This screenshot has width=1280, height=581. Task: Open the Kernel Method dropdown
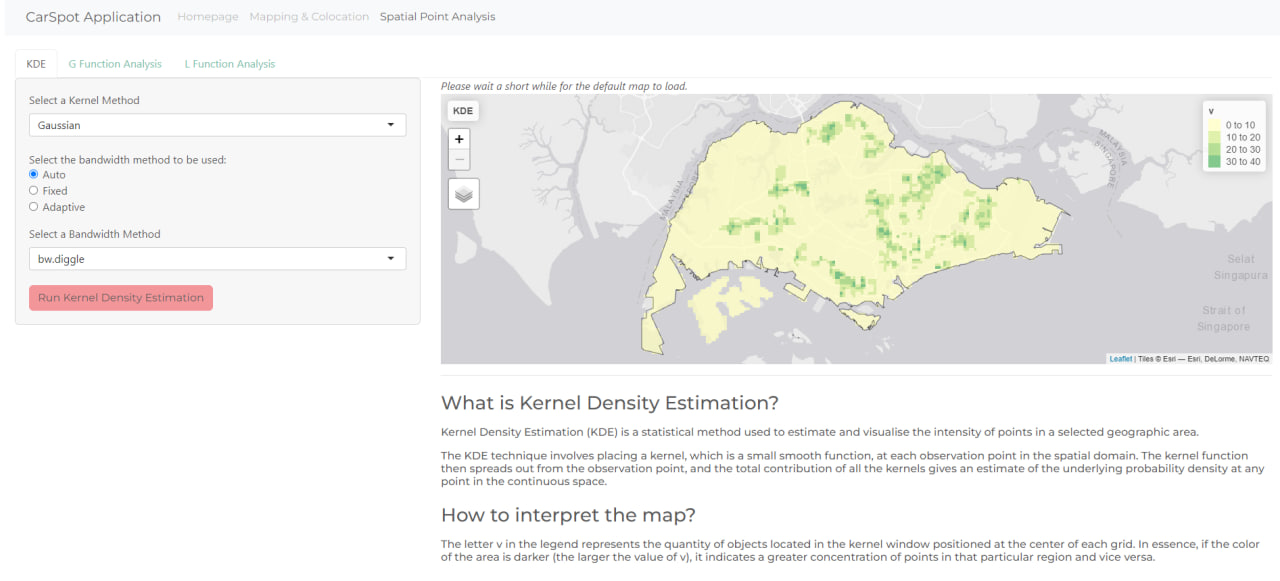pyautogui.click(x=217, y=125)
